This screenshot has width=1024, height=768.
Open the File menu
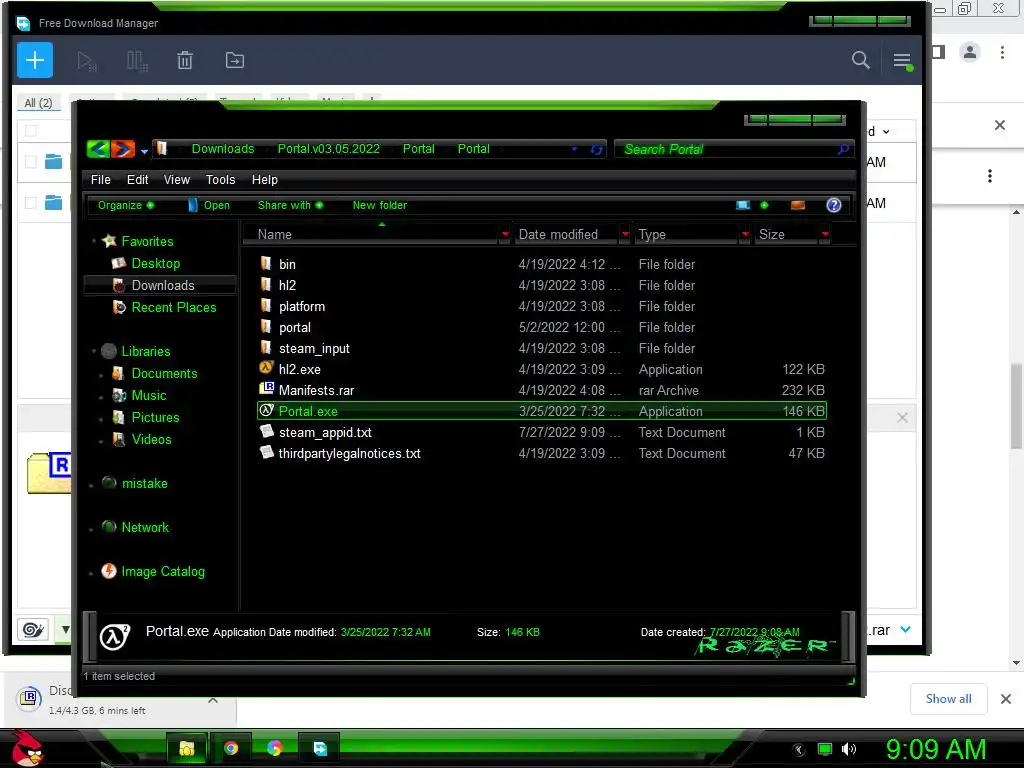click(x=101, y=180)
